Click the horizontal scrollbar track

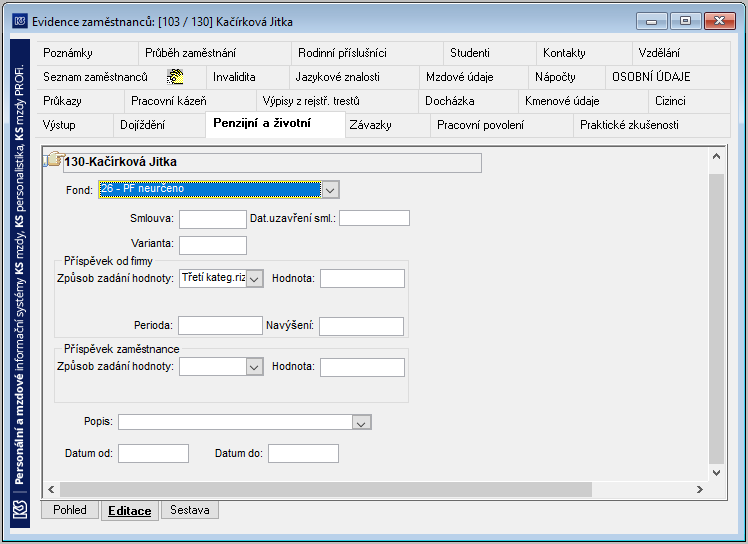point(326,490)
